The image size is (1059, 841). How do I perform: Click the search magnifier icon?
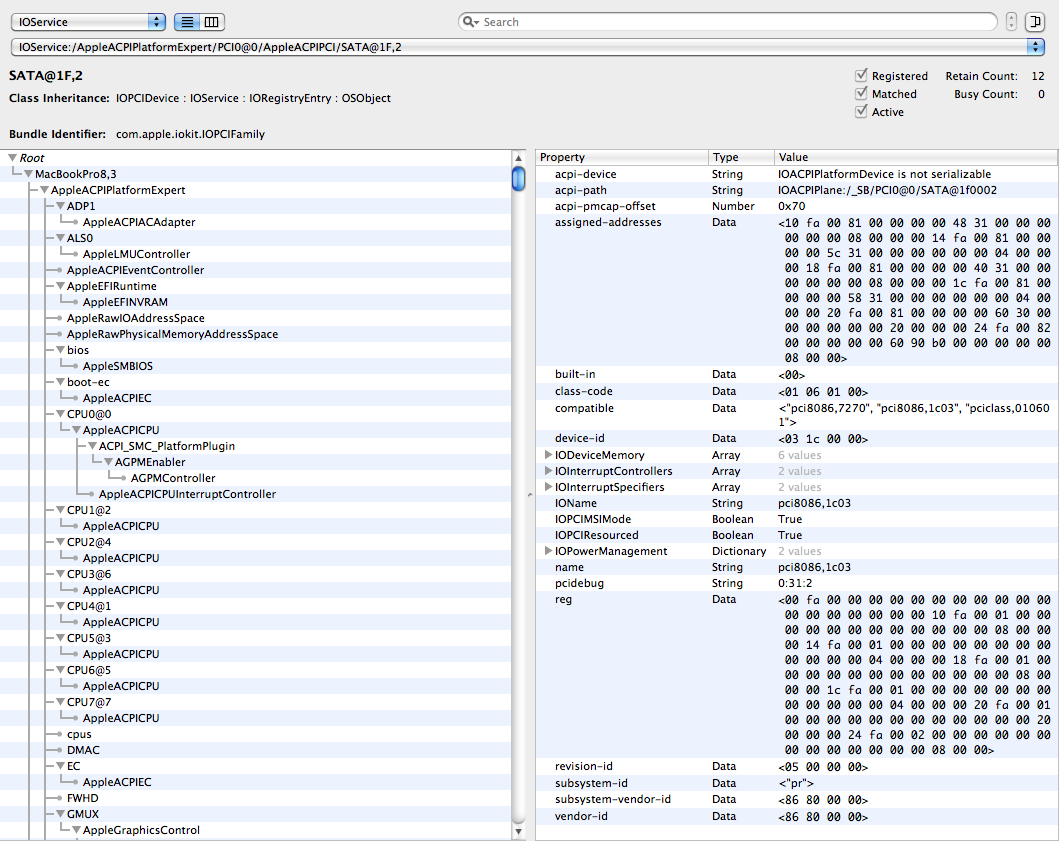(470, 22)
